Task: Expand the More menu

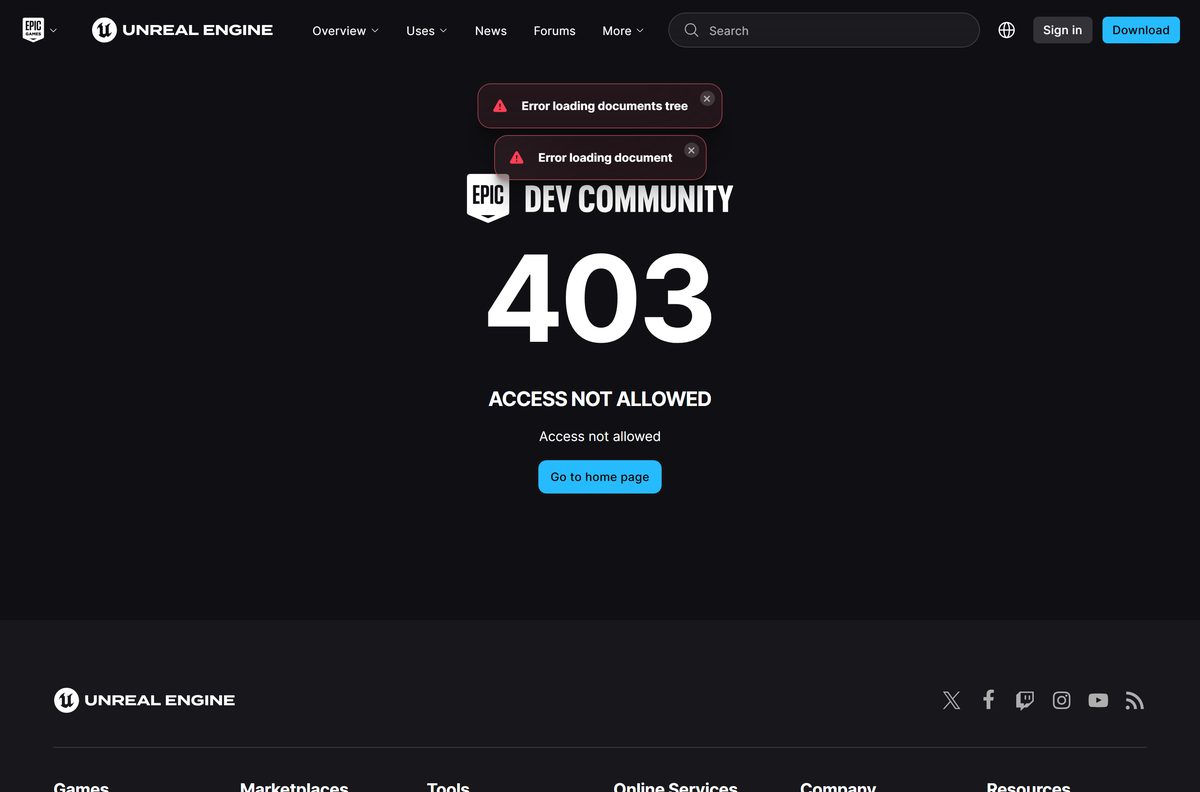Action: tap(623, 31)
